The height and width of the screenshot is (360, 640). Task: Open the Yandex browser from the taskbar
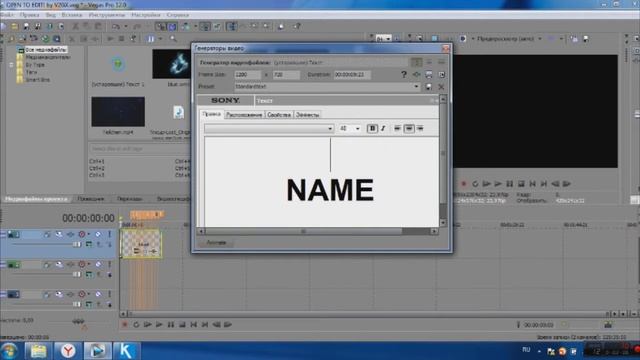[68, 351]
